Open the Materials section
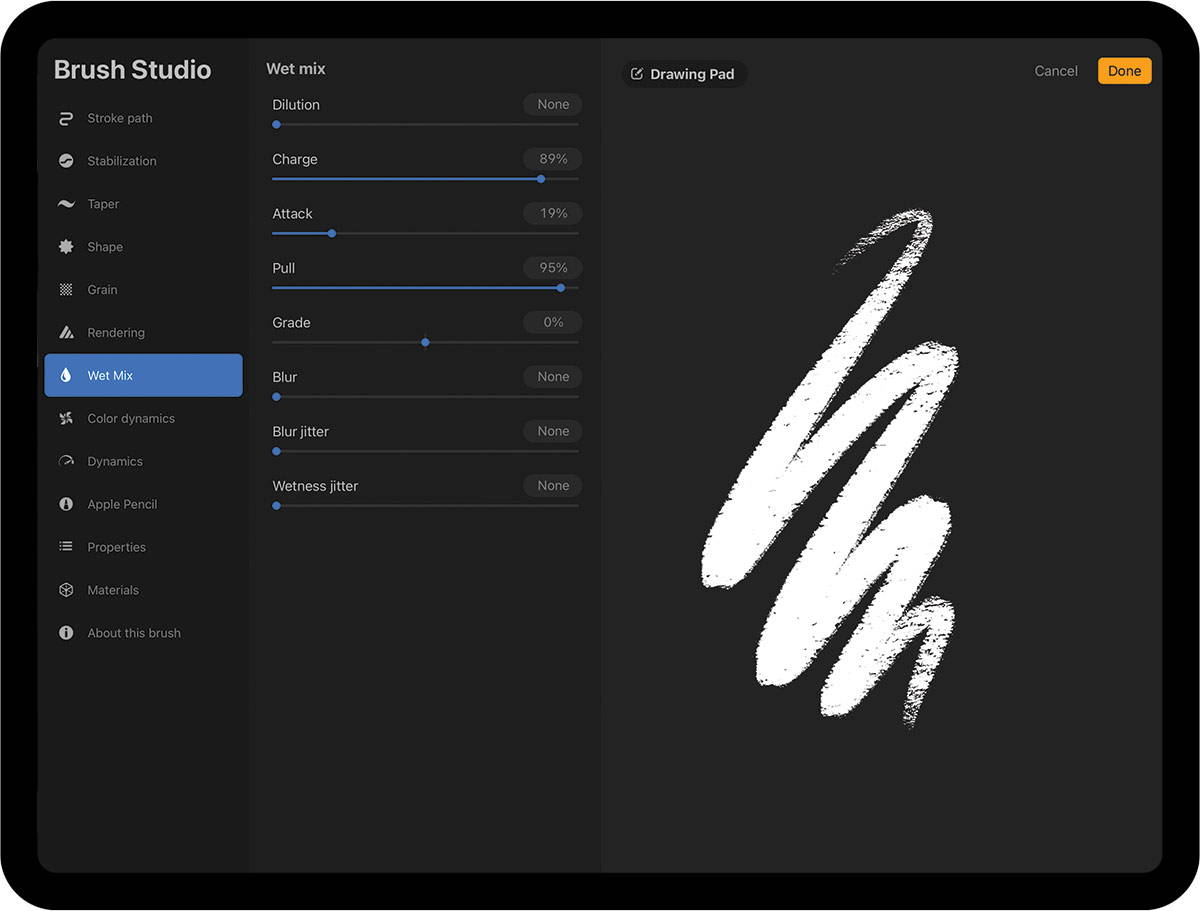Screen dimensions: 1200x911 click(113, 591)
